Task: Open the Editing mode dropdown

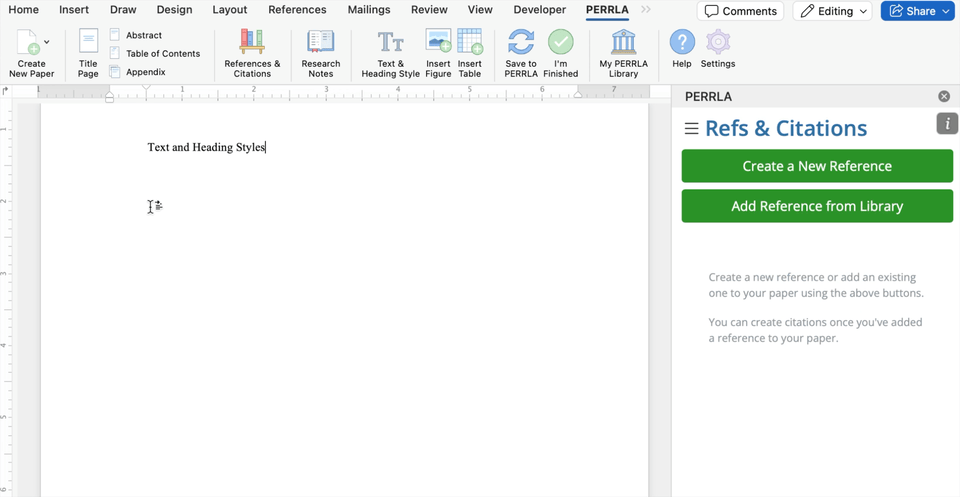Action: point(833,11)
